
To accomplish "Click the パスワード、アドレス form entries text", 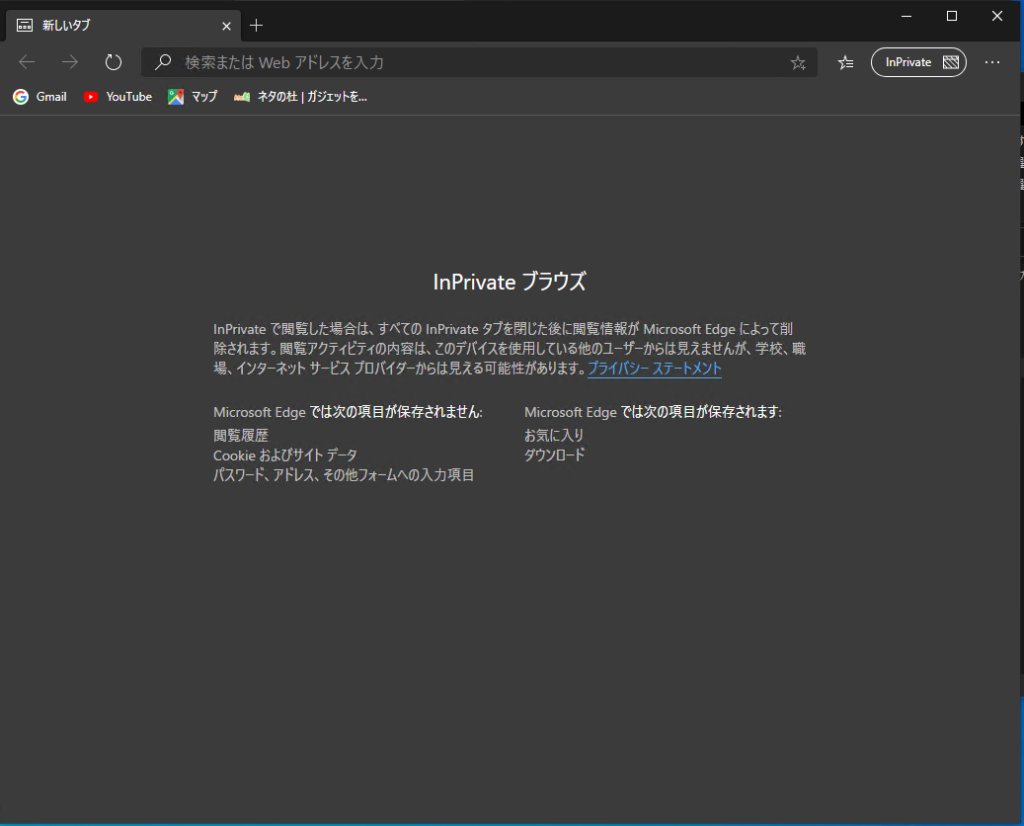I will (344, 475).
